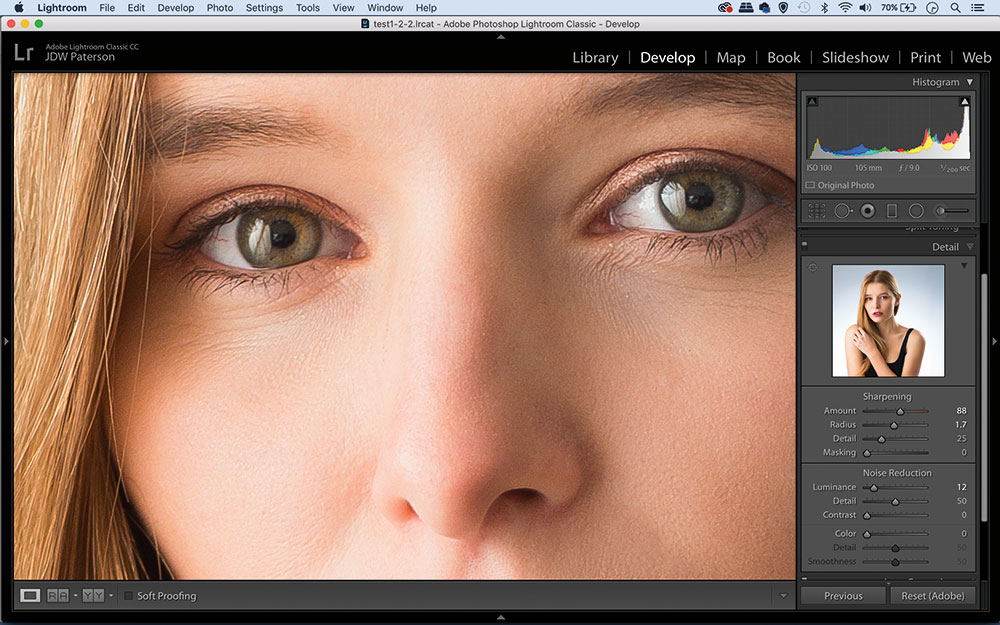Viewport: 1000px width, 625px height.
Task: Select the Graduated Filter tool
Action: [x=892, y=210]
